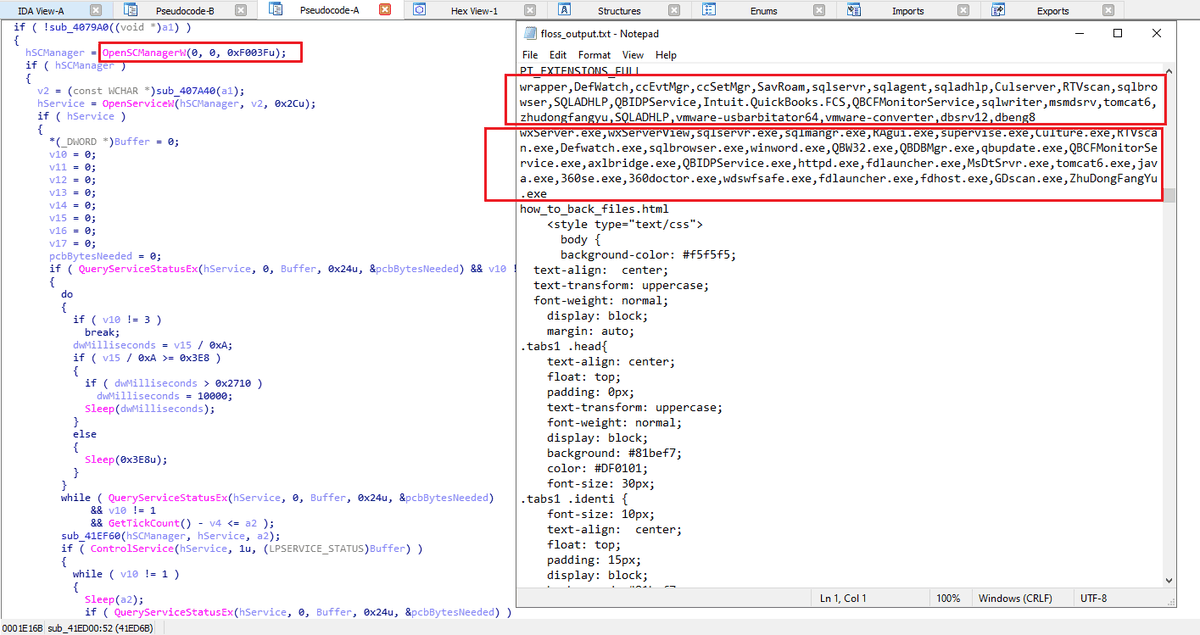Close the Pseudocode-B tab

(241, 10)
